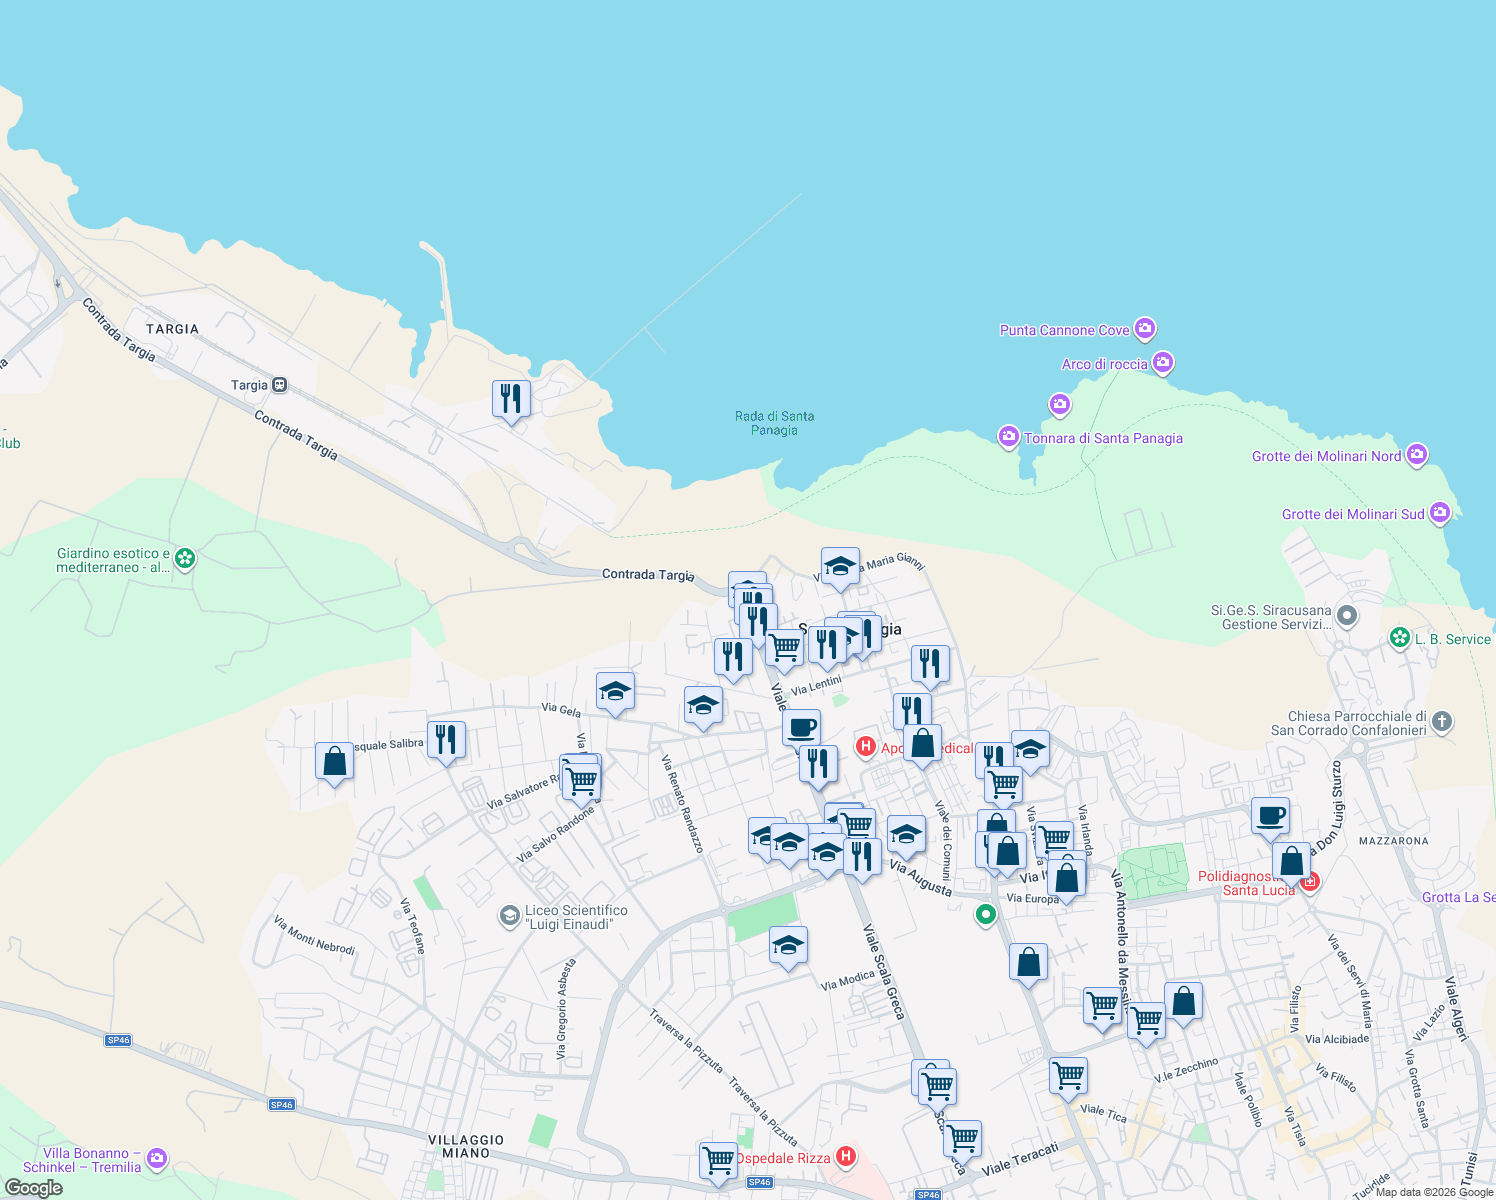Open the L. B. Service recycling marker

point(1400,638)
